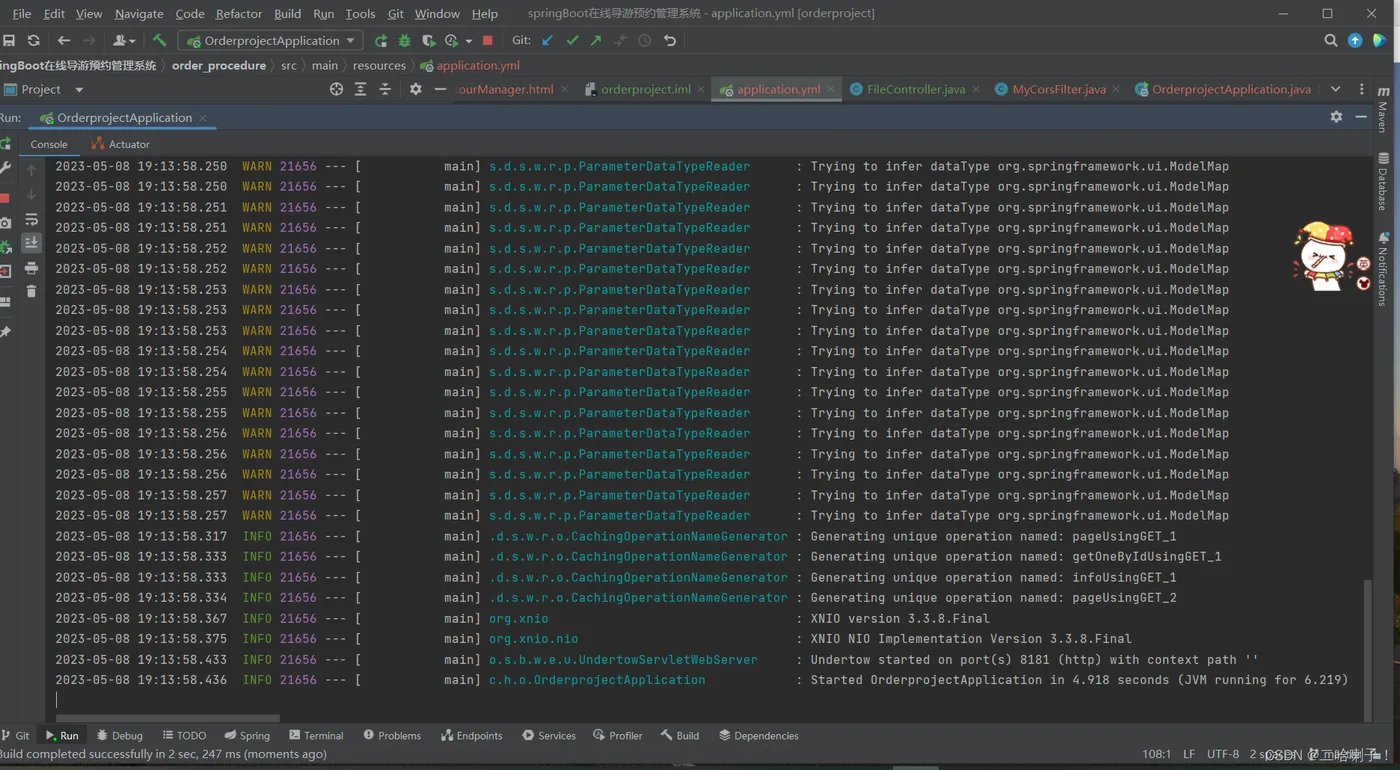1400x770 pixels.
Task: Click Git push green arrow
Action: pyautogui.click(x=596, y=41)
